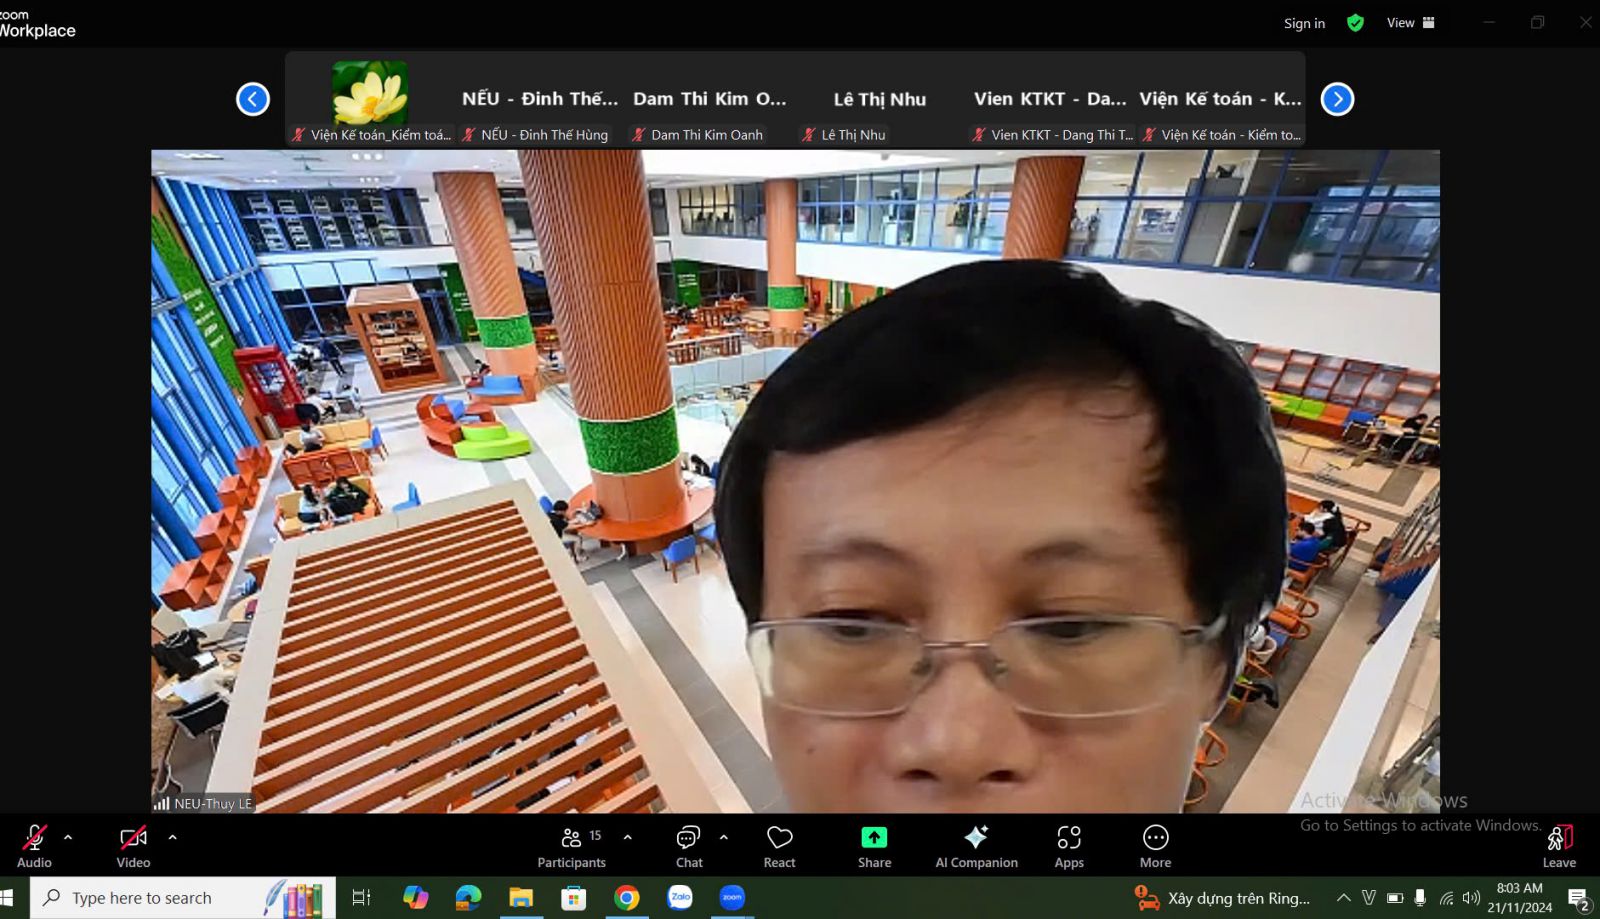Turn on camera with Video button

[x=133, y=845]
